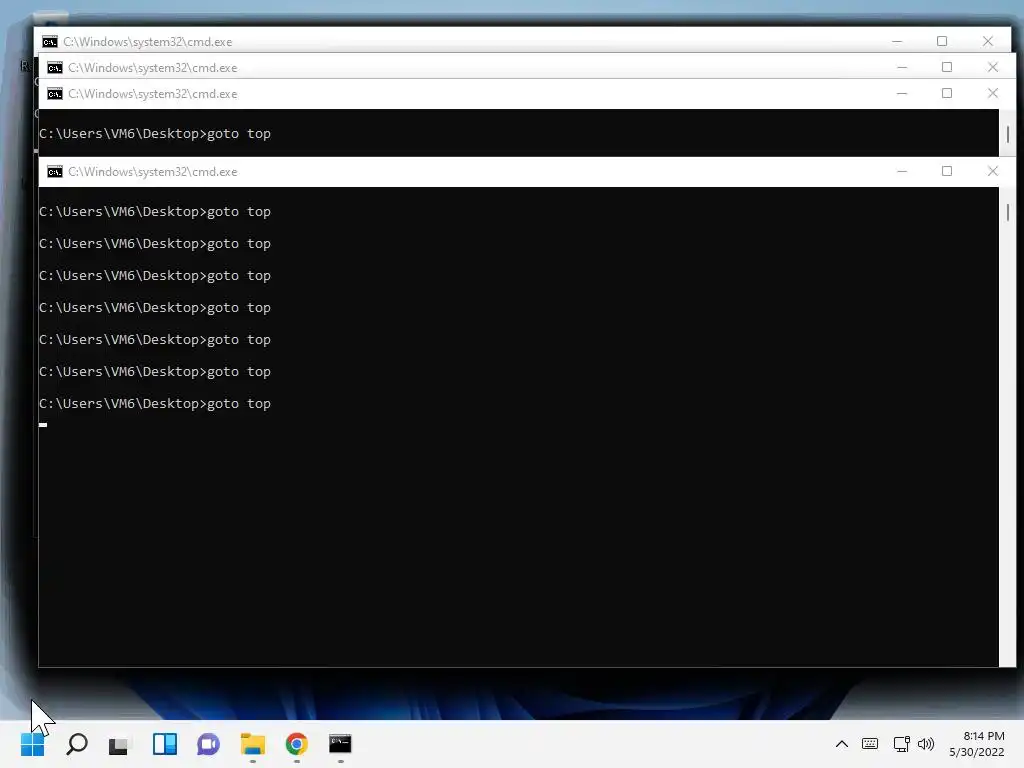Close the third cmd.exe window
The image size is (1024, 768).
[x=993, y=93]
